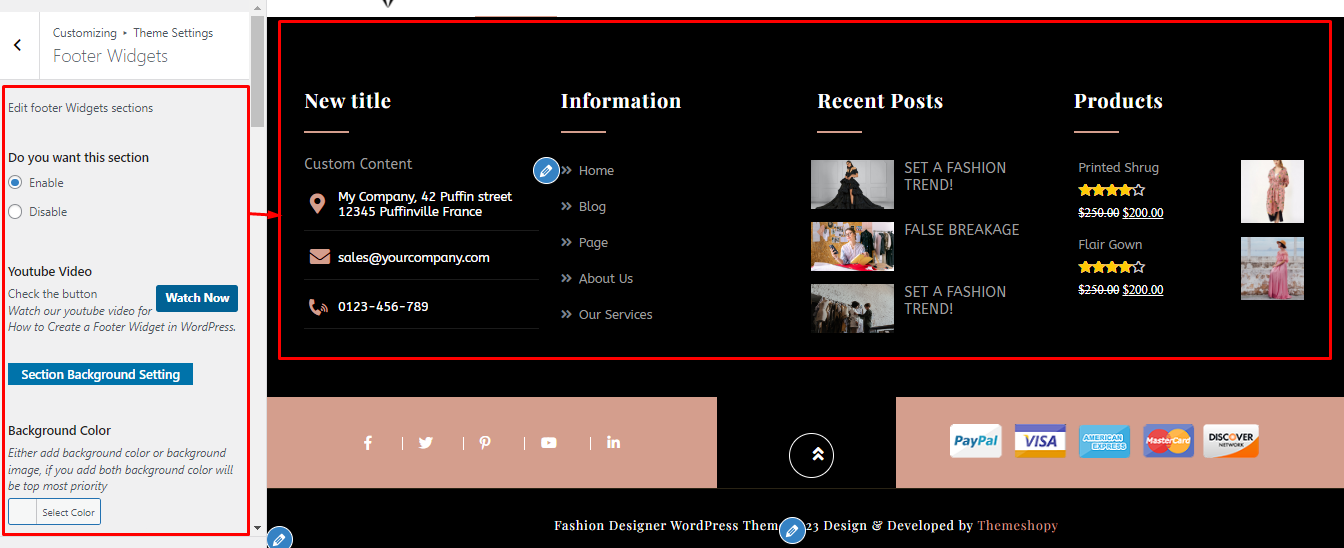Select the Enable radio option

(15, 183)
